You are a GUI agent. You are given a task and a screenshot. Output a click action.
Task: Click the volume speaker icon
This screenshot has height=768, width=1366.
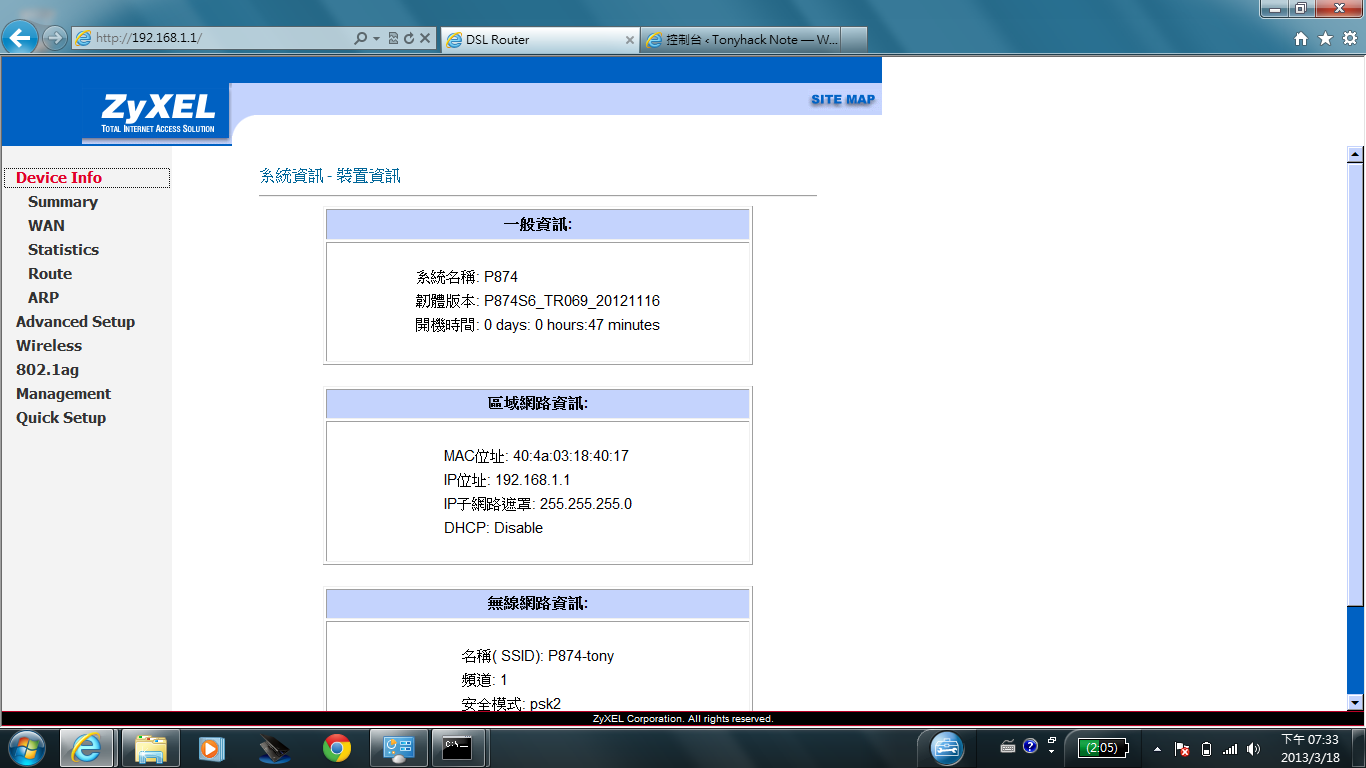click(x=1254, y=748)
